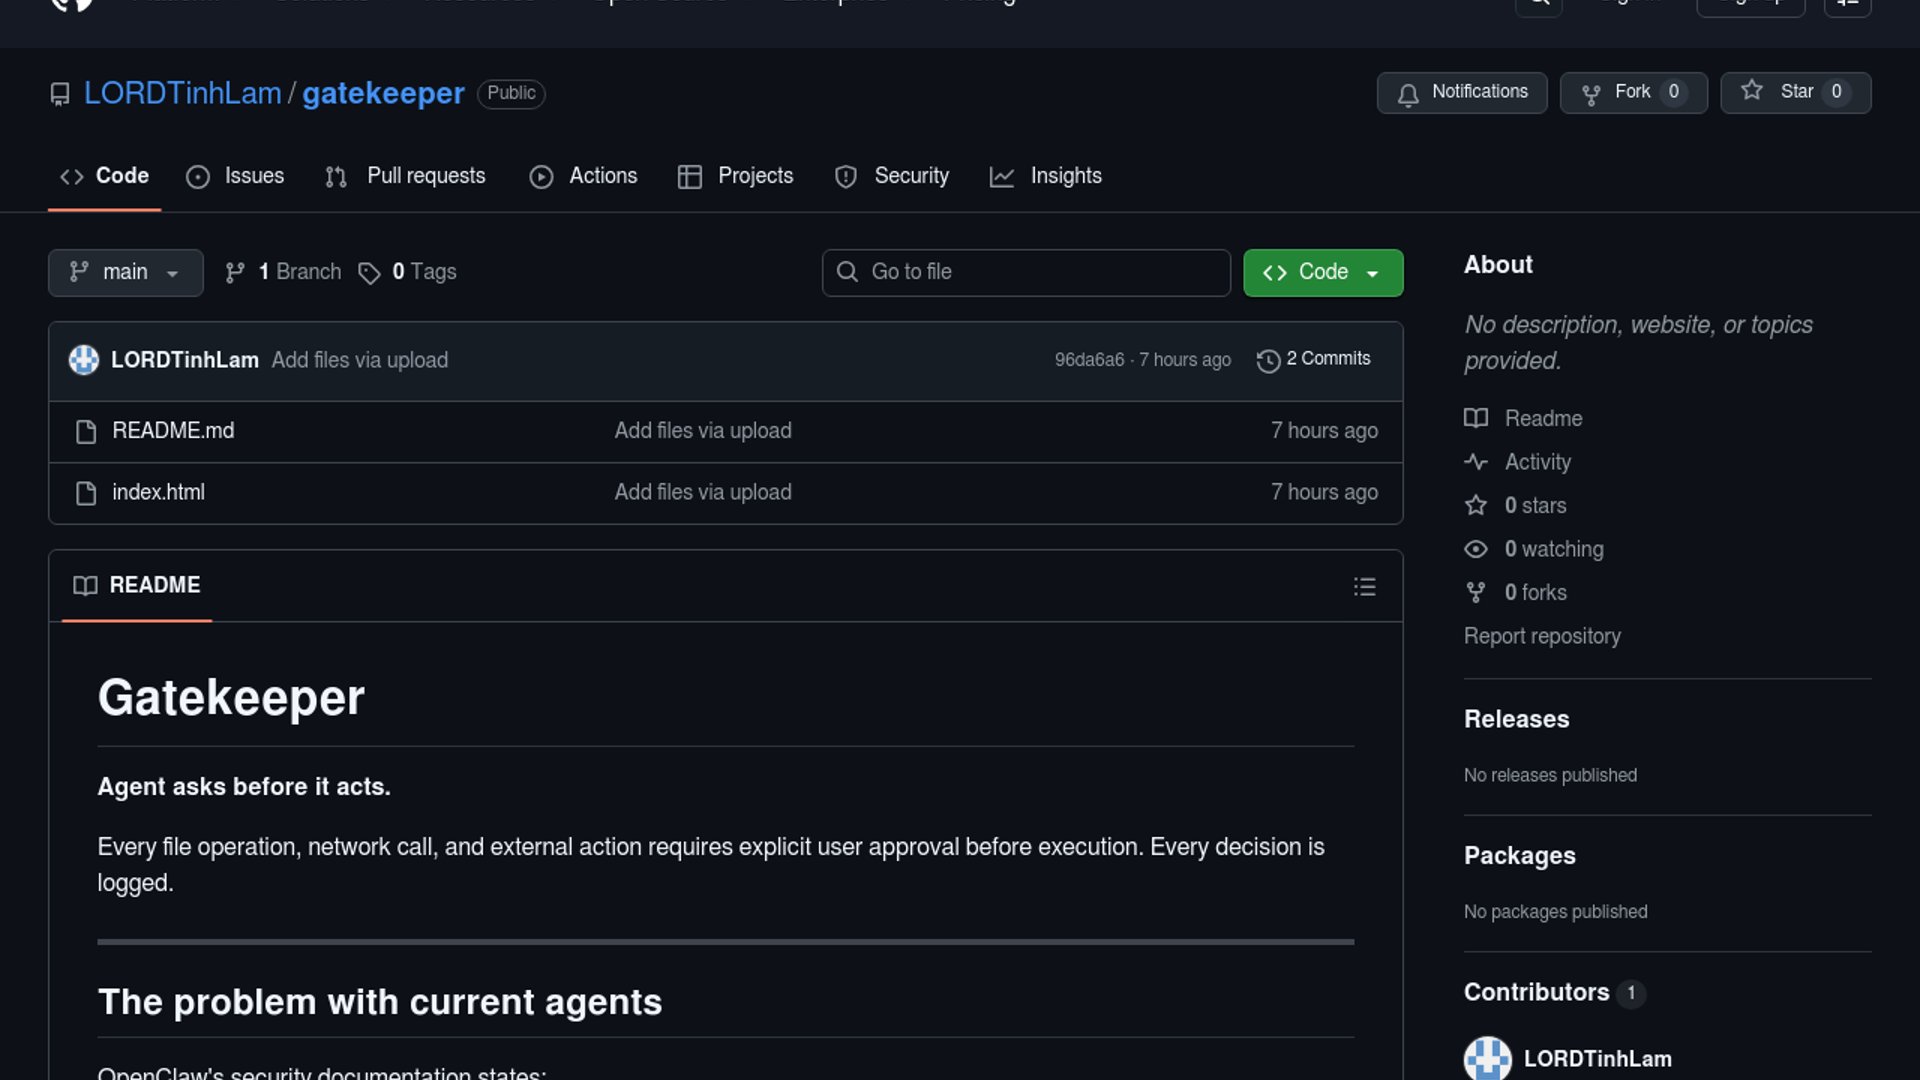Click the branch icon next to 1 Branch
This screenshot has height=1080, width=1920.
pyautogui.click(x=235, y=273)
